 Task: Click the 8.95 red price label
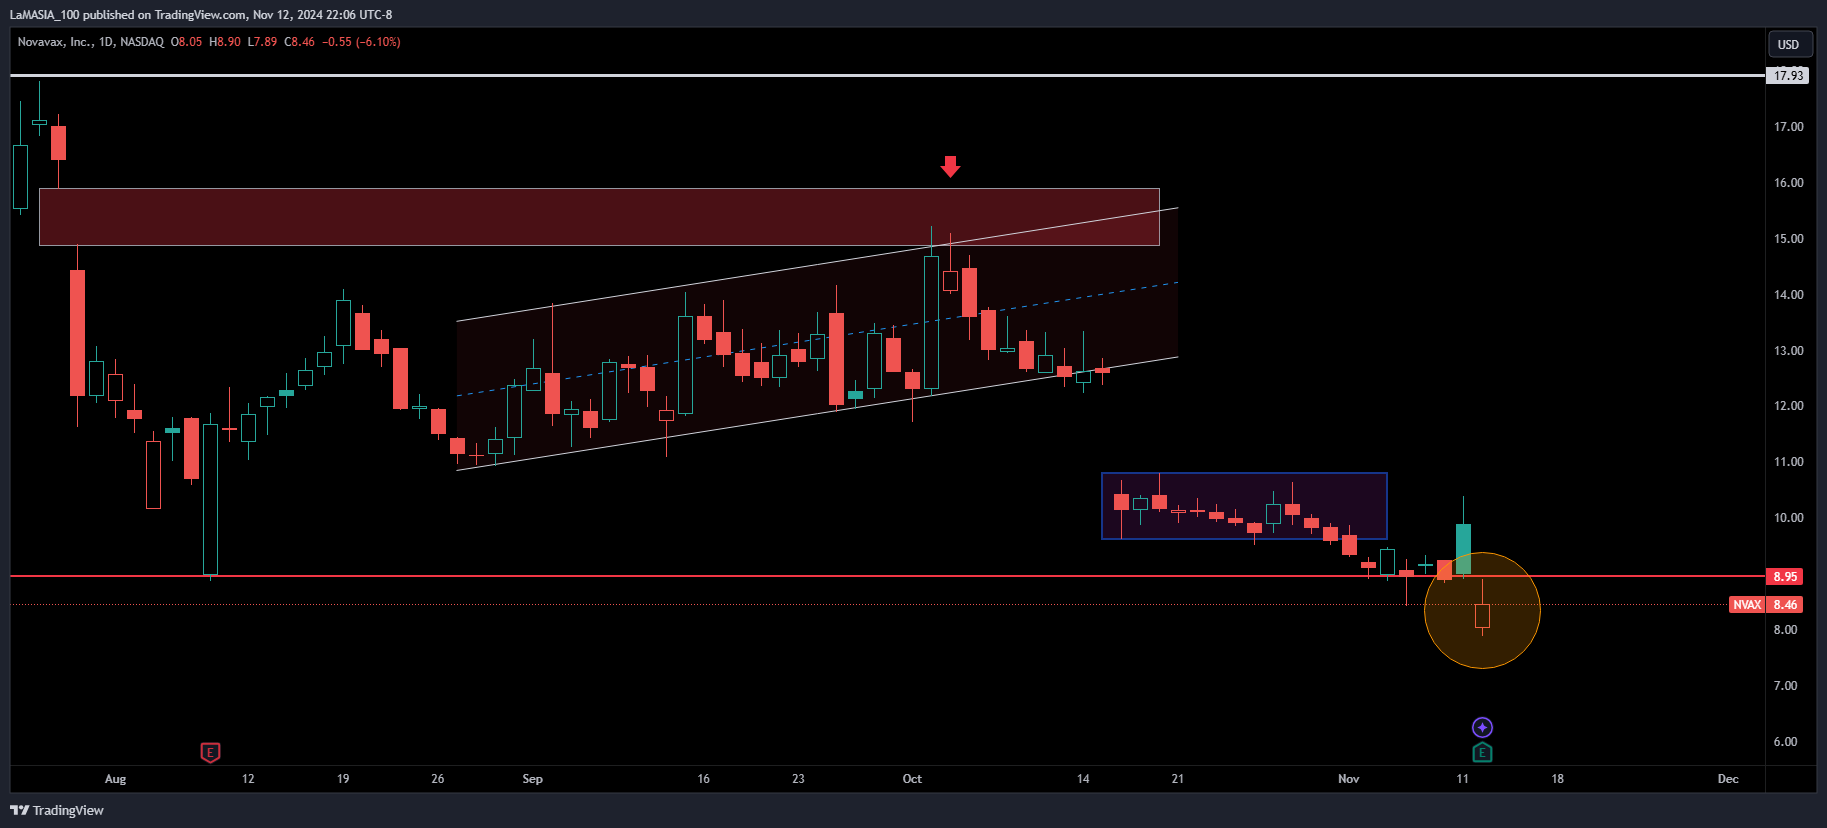click(x=1785, y=576)
